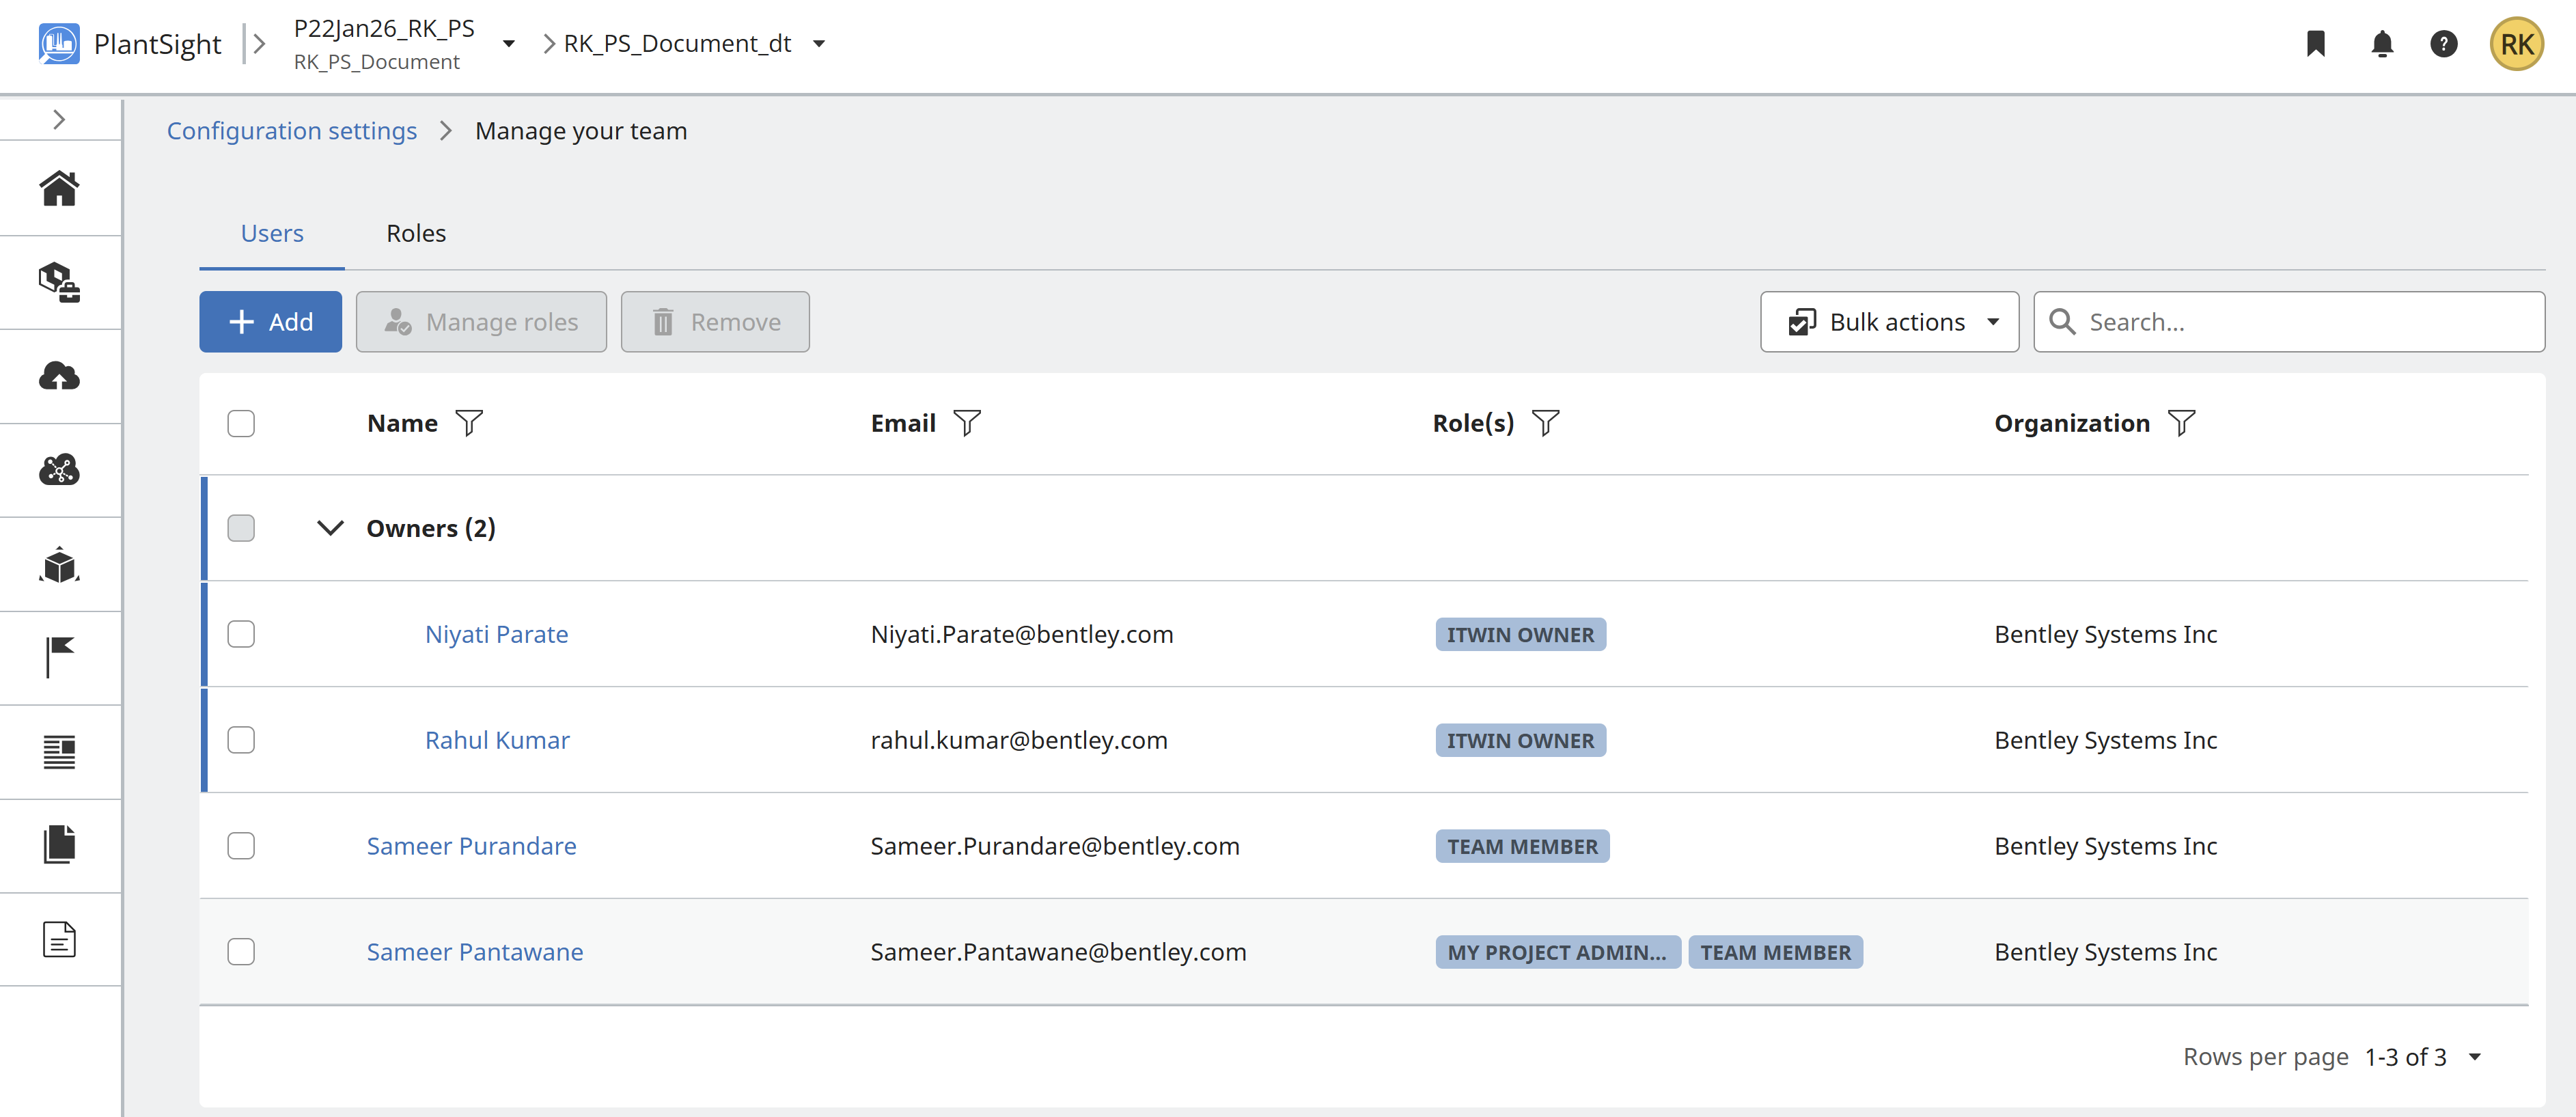Collapse the Owners (2) group
The image size is (2576, 1117).
[x=330, y=528]
